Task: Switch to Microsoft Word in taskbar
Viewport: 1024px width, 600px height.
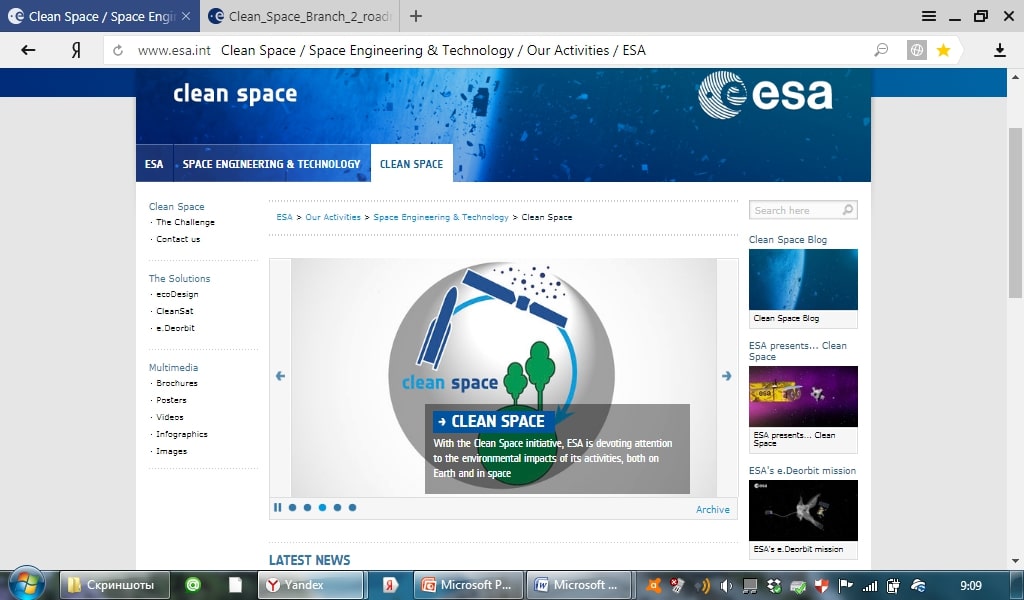Action: tap(579, 585)
